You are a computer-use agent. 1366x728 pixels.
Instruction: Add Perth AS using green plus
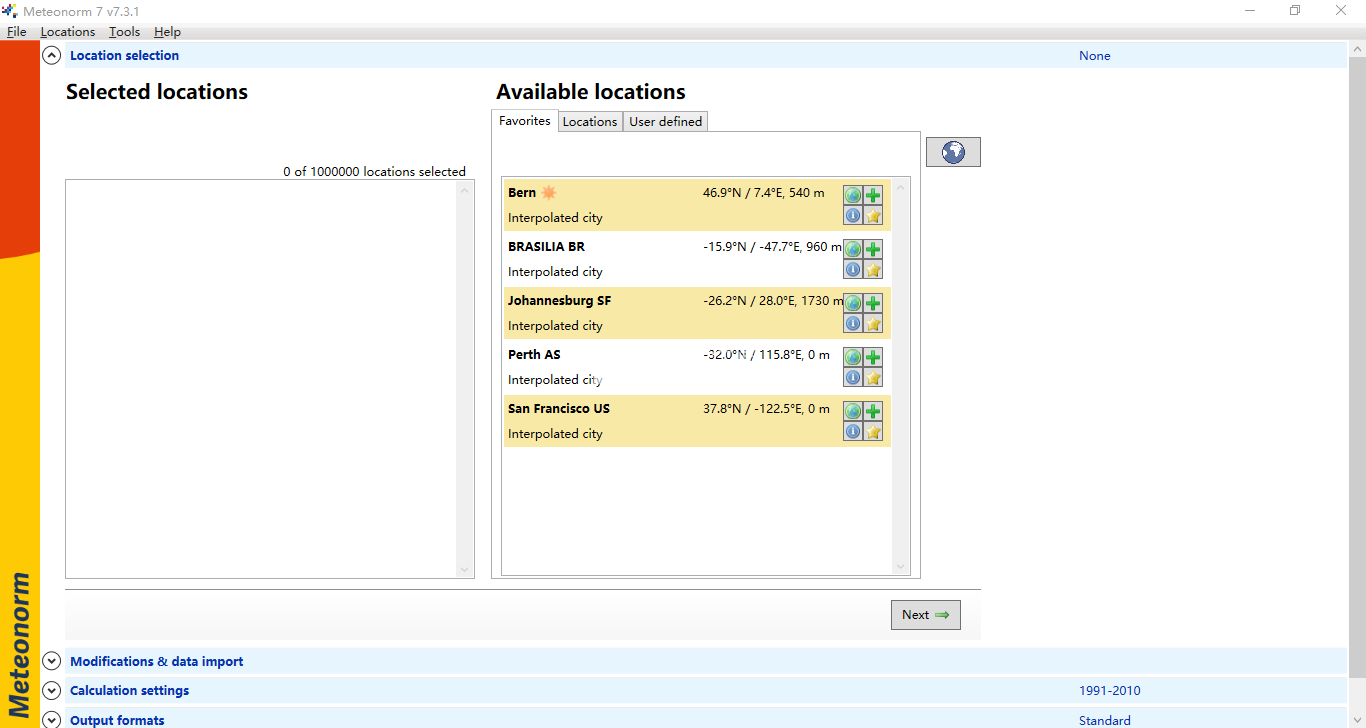point(873,357)
